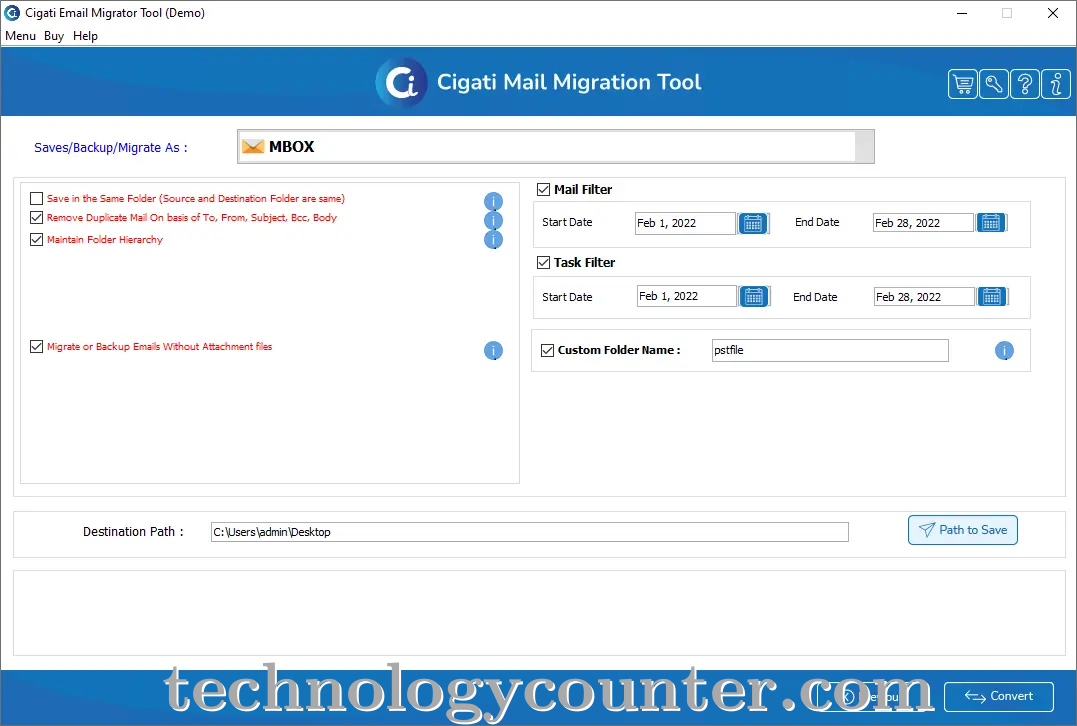Disable the Mail Filter checkbox
The image size is (1077, 726).
pos(543,190)
